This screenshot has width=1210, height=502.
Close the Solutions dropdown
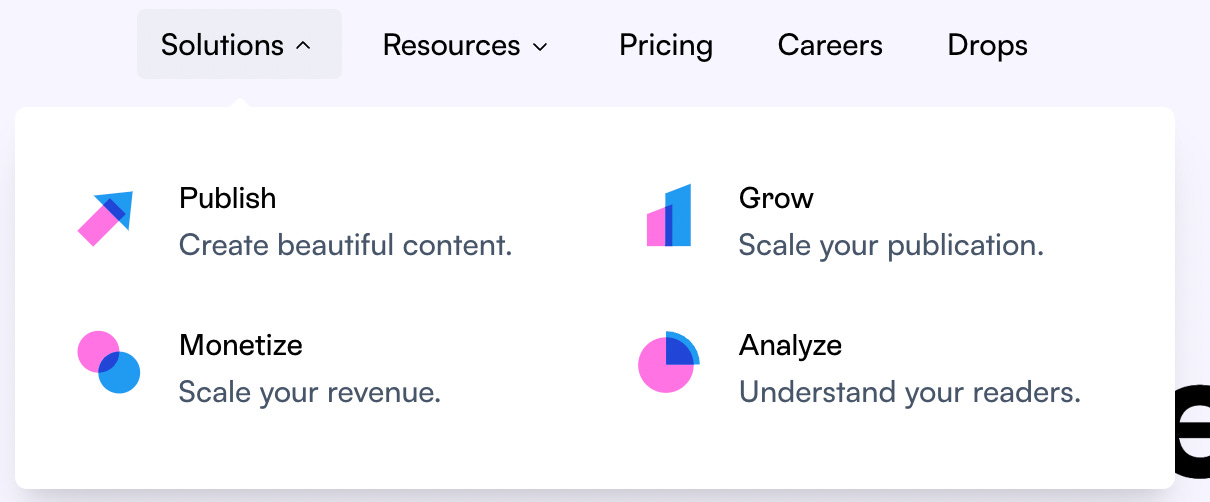(x=239, y=45)
